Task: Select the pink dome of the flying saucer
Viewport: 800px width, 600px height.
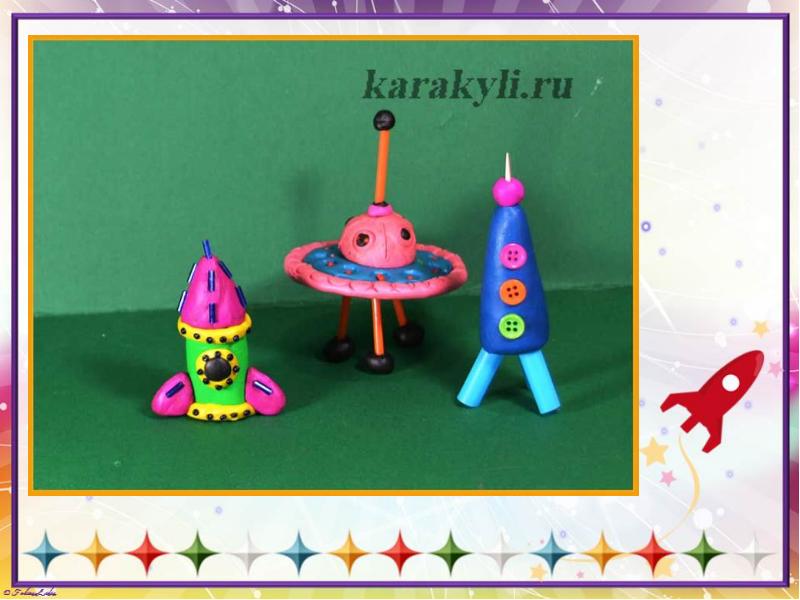Action: (x=375, y=242)
